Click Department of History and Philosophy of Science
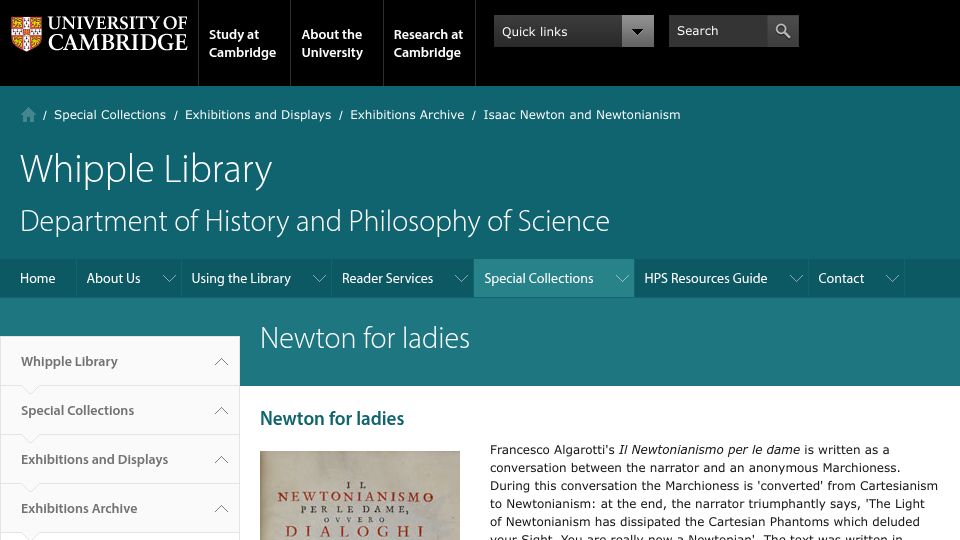The width and height of the screenshot is (960, 540). coord(315,221)
